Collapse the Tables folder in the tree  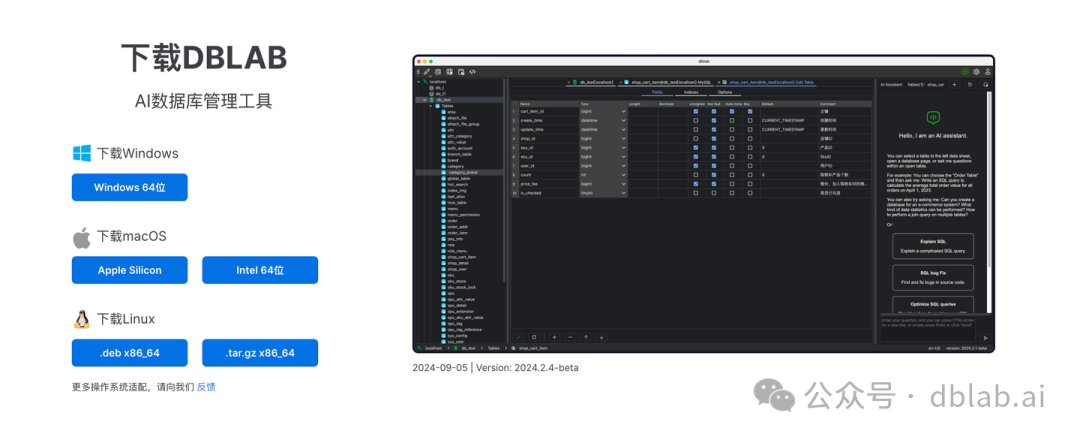(x=430, y=106)
